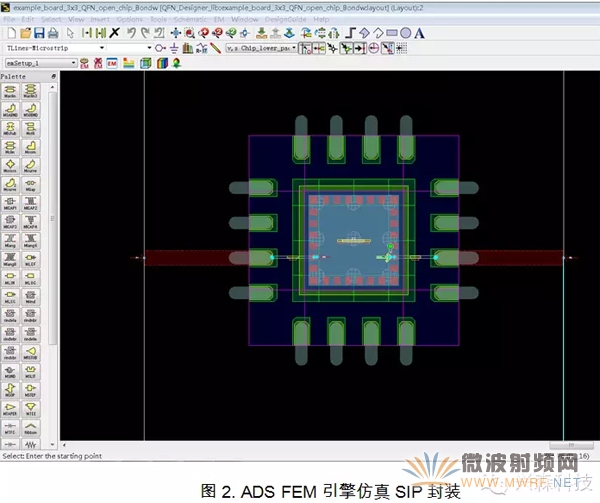Click the New document icon
The image size is (600, 503).
(x=11, y=33)
